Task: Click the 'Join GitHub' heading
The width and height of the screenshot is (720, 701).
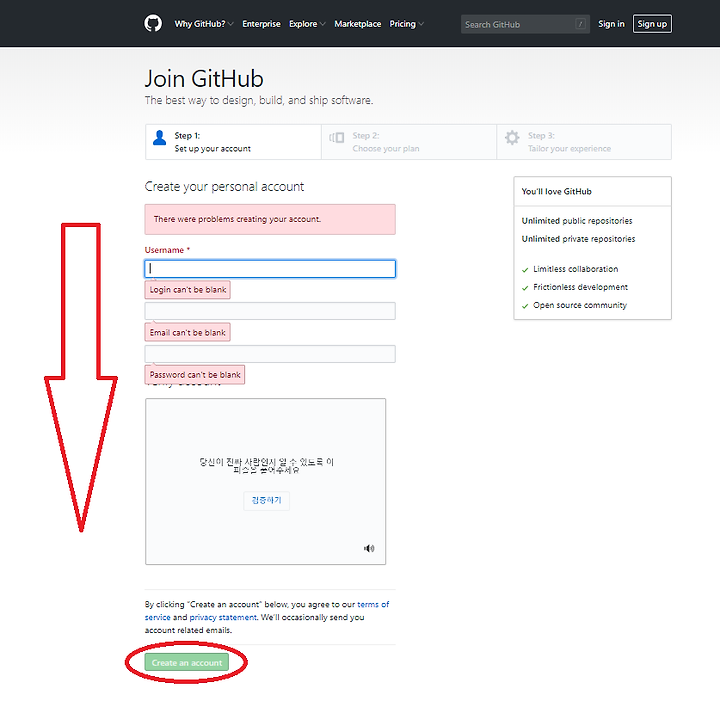Action: (204, 79)
